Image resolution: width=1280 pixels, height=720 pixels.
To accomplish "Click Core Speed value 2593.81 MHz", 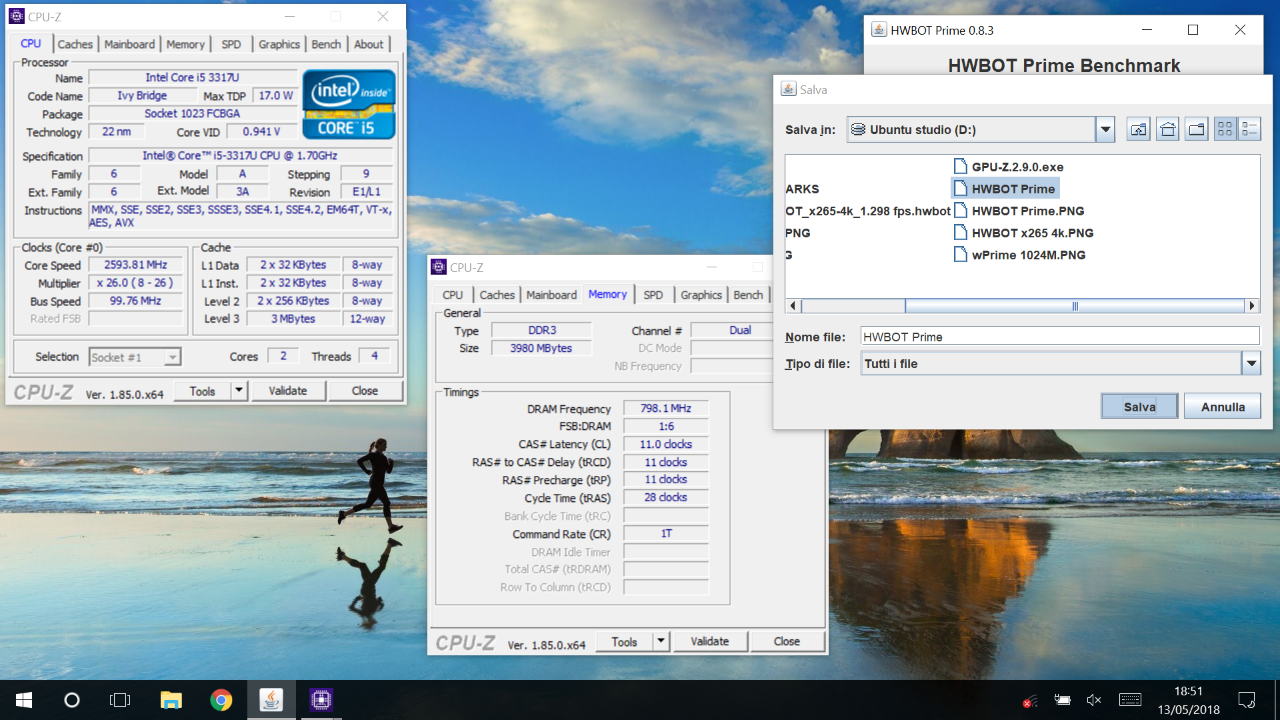I will [136, 265].
